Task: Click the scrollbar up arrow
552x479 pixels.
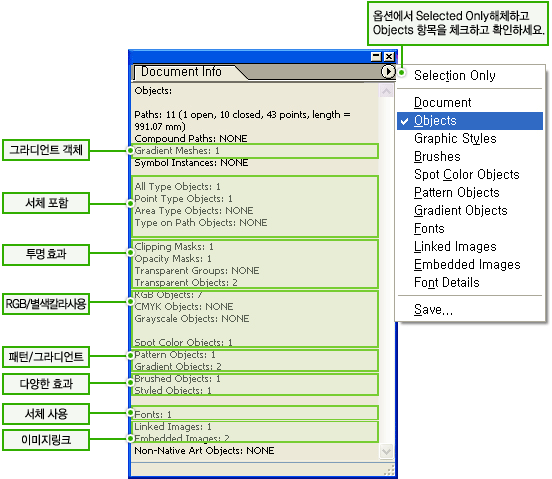Action: click(x=386, y=92)
